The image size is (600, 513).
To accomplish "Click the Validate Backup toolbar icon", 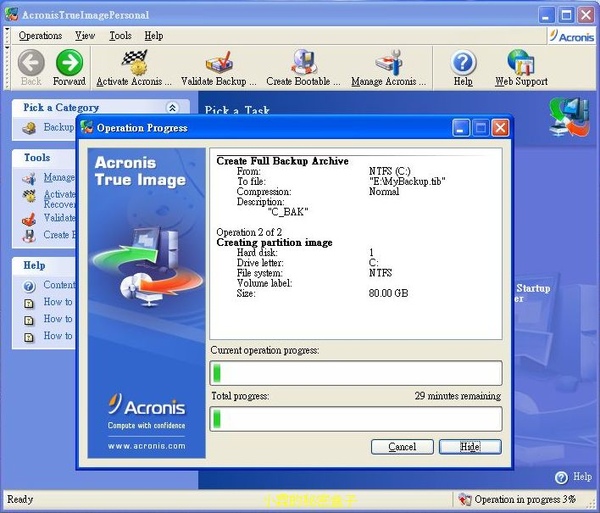I will point(218,62).
